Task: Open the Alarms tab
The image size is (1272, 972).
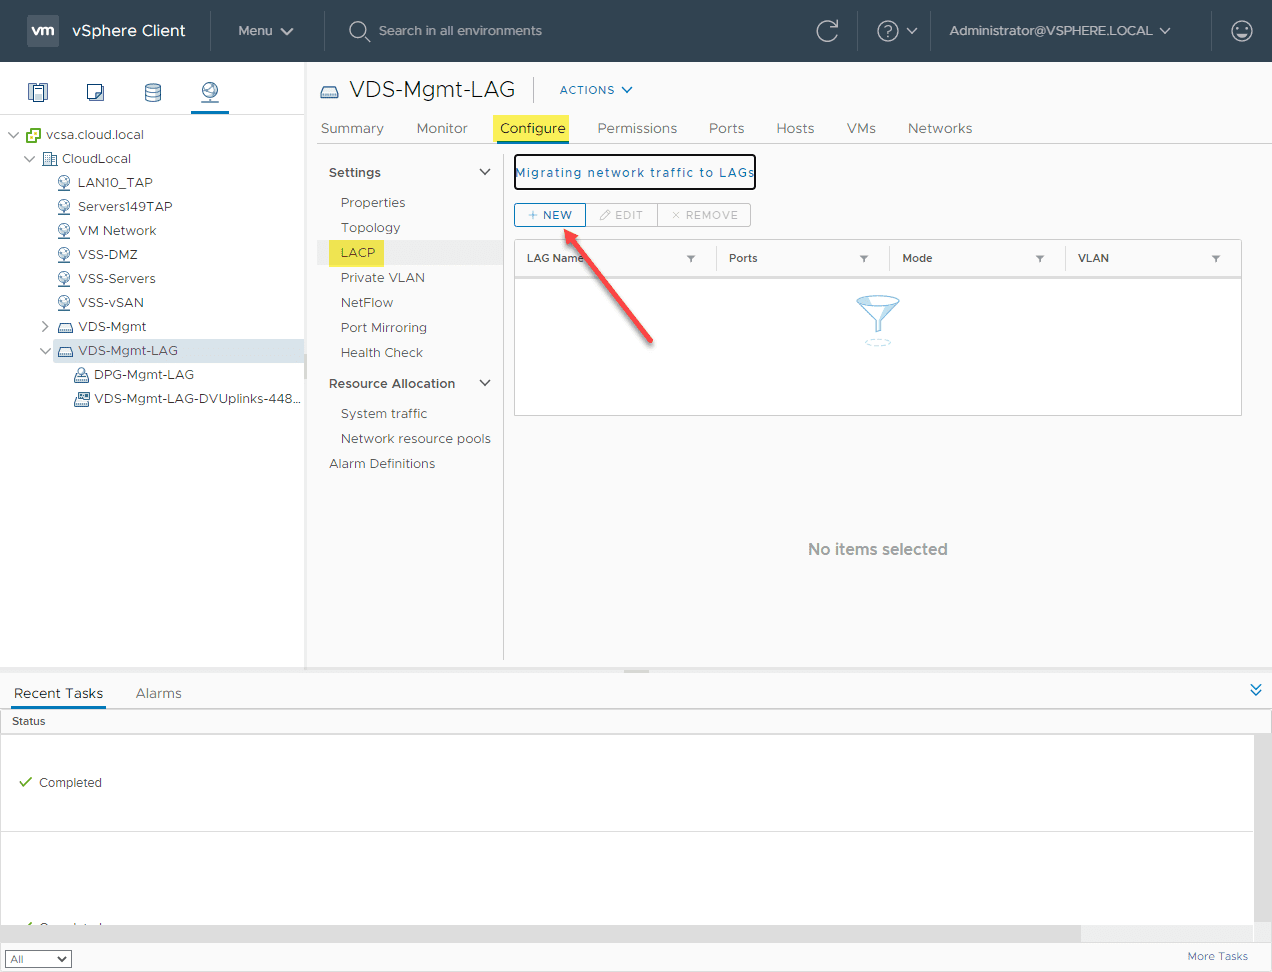Action: (159, 693)
